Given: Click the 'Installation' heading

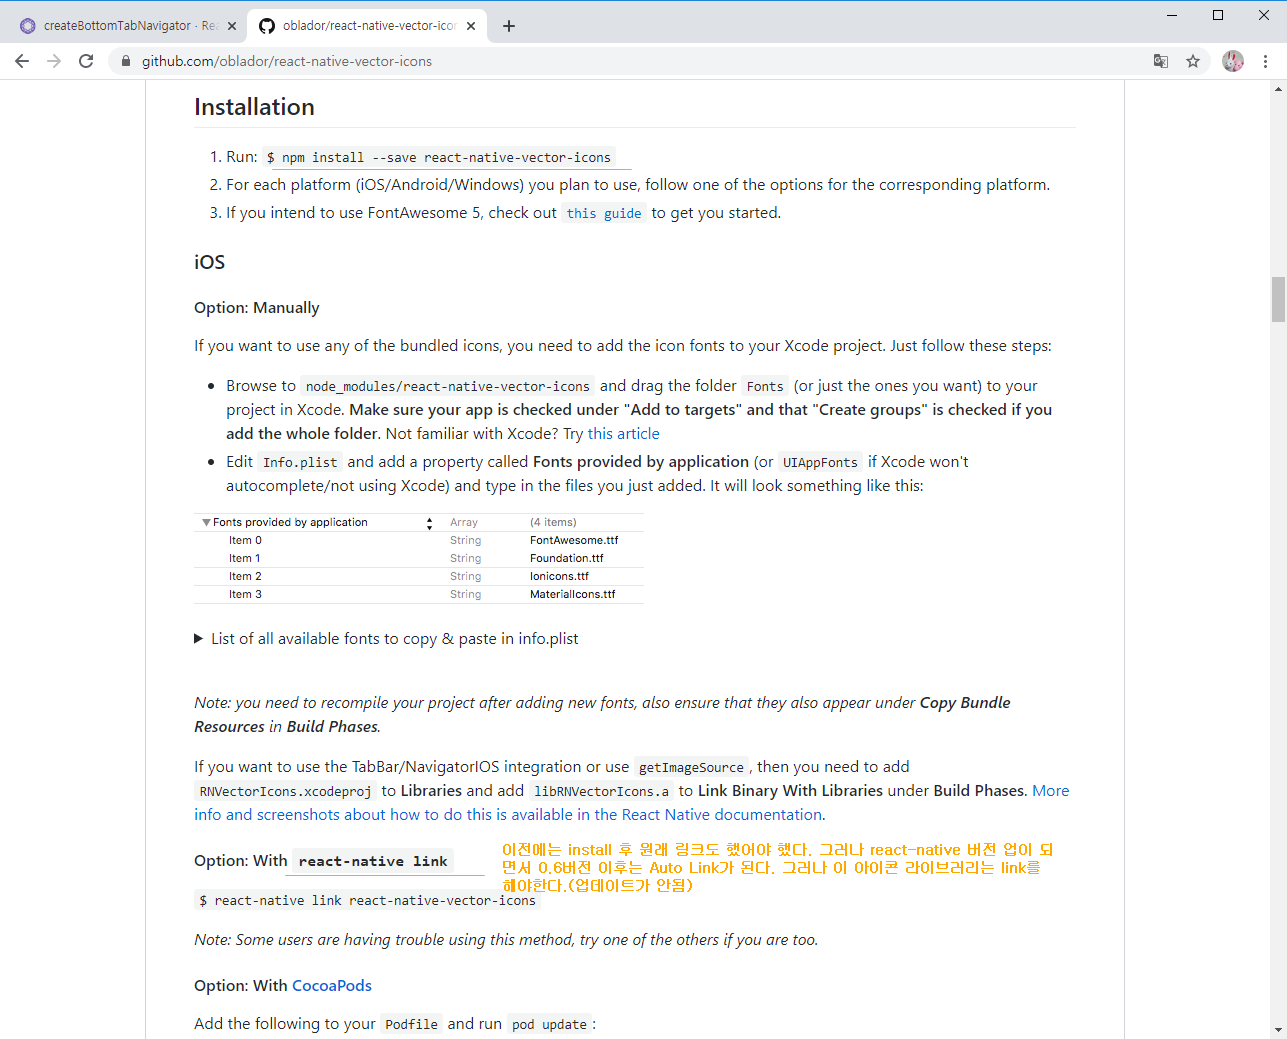Looking at the screenshot, I should (x=254, y=107).
